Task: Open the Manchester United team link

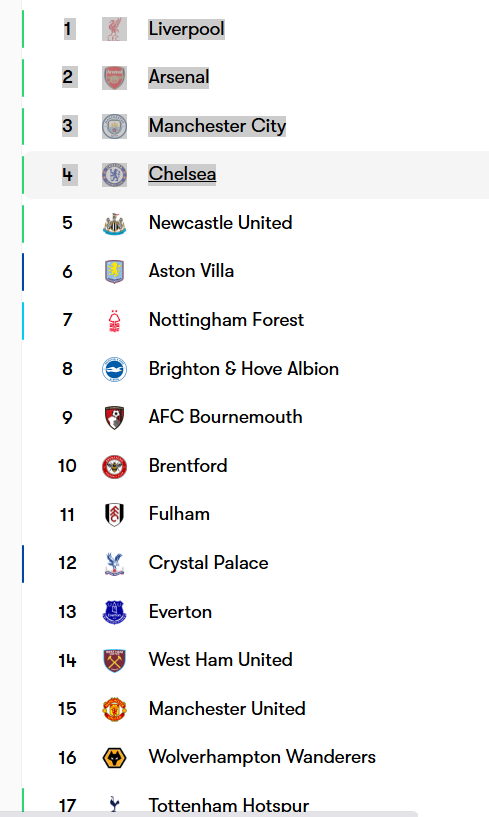Action: point(227,709)
